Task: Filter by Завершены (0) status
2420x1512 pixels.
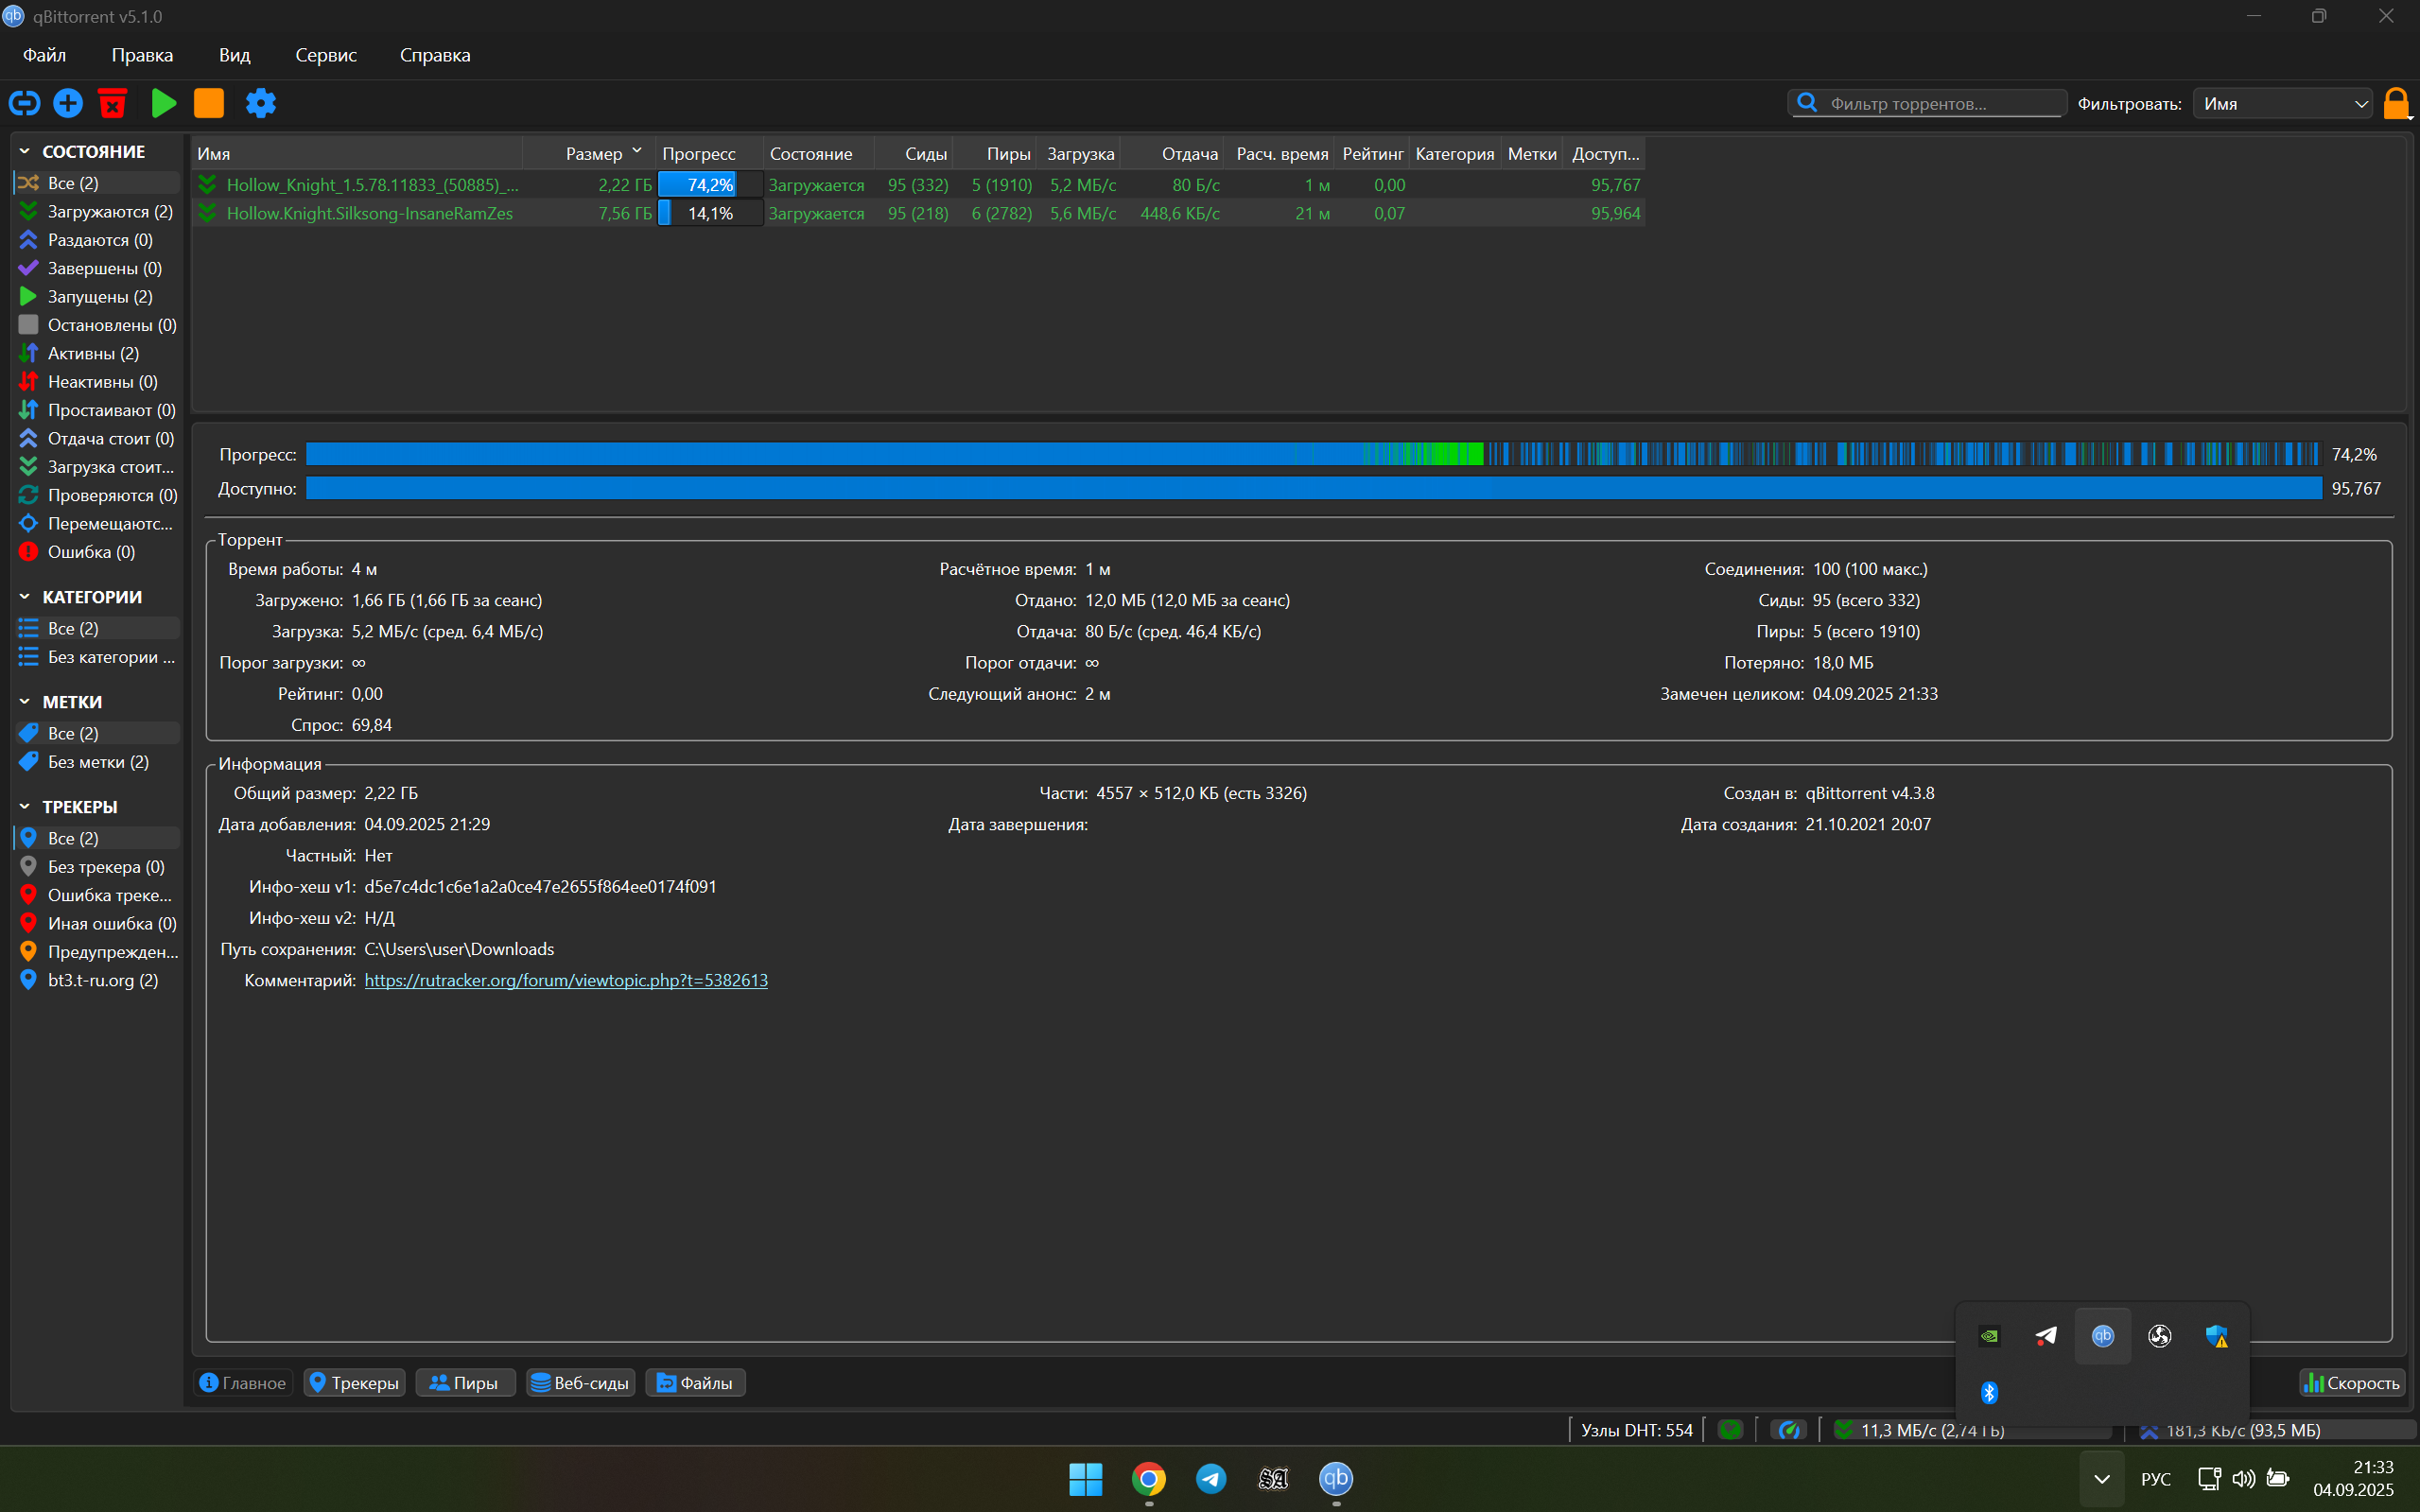Action: point(97,268)
